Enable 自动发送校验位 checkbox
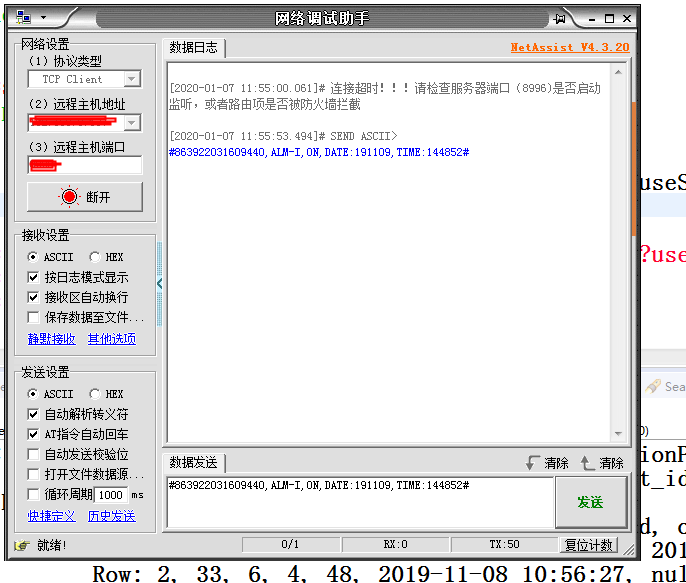Image resolution: width=686 pixels, height=583 pixels. tap(33, 454)
